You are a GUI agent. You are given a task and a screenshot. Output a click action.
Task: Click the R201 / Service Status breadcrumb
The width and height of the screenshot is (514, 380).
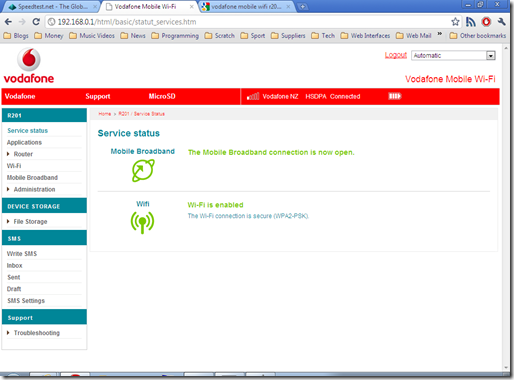[x=142, y=114]
